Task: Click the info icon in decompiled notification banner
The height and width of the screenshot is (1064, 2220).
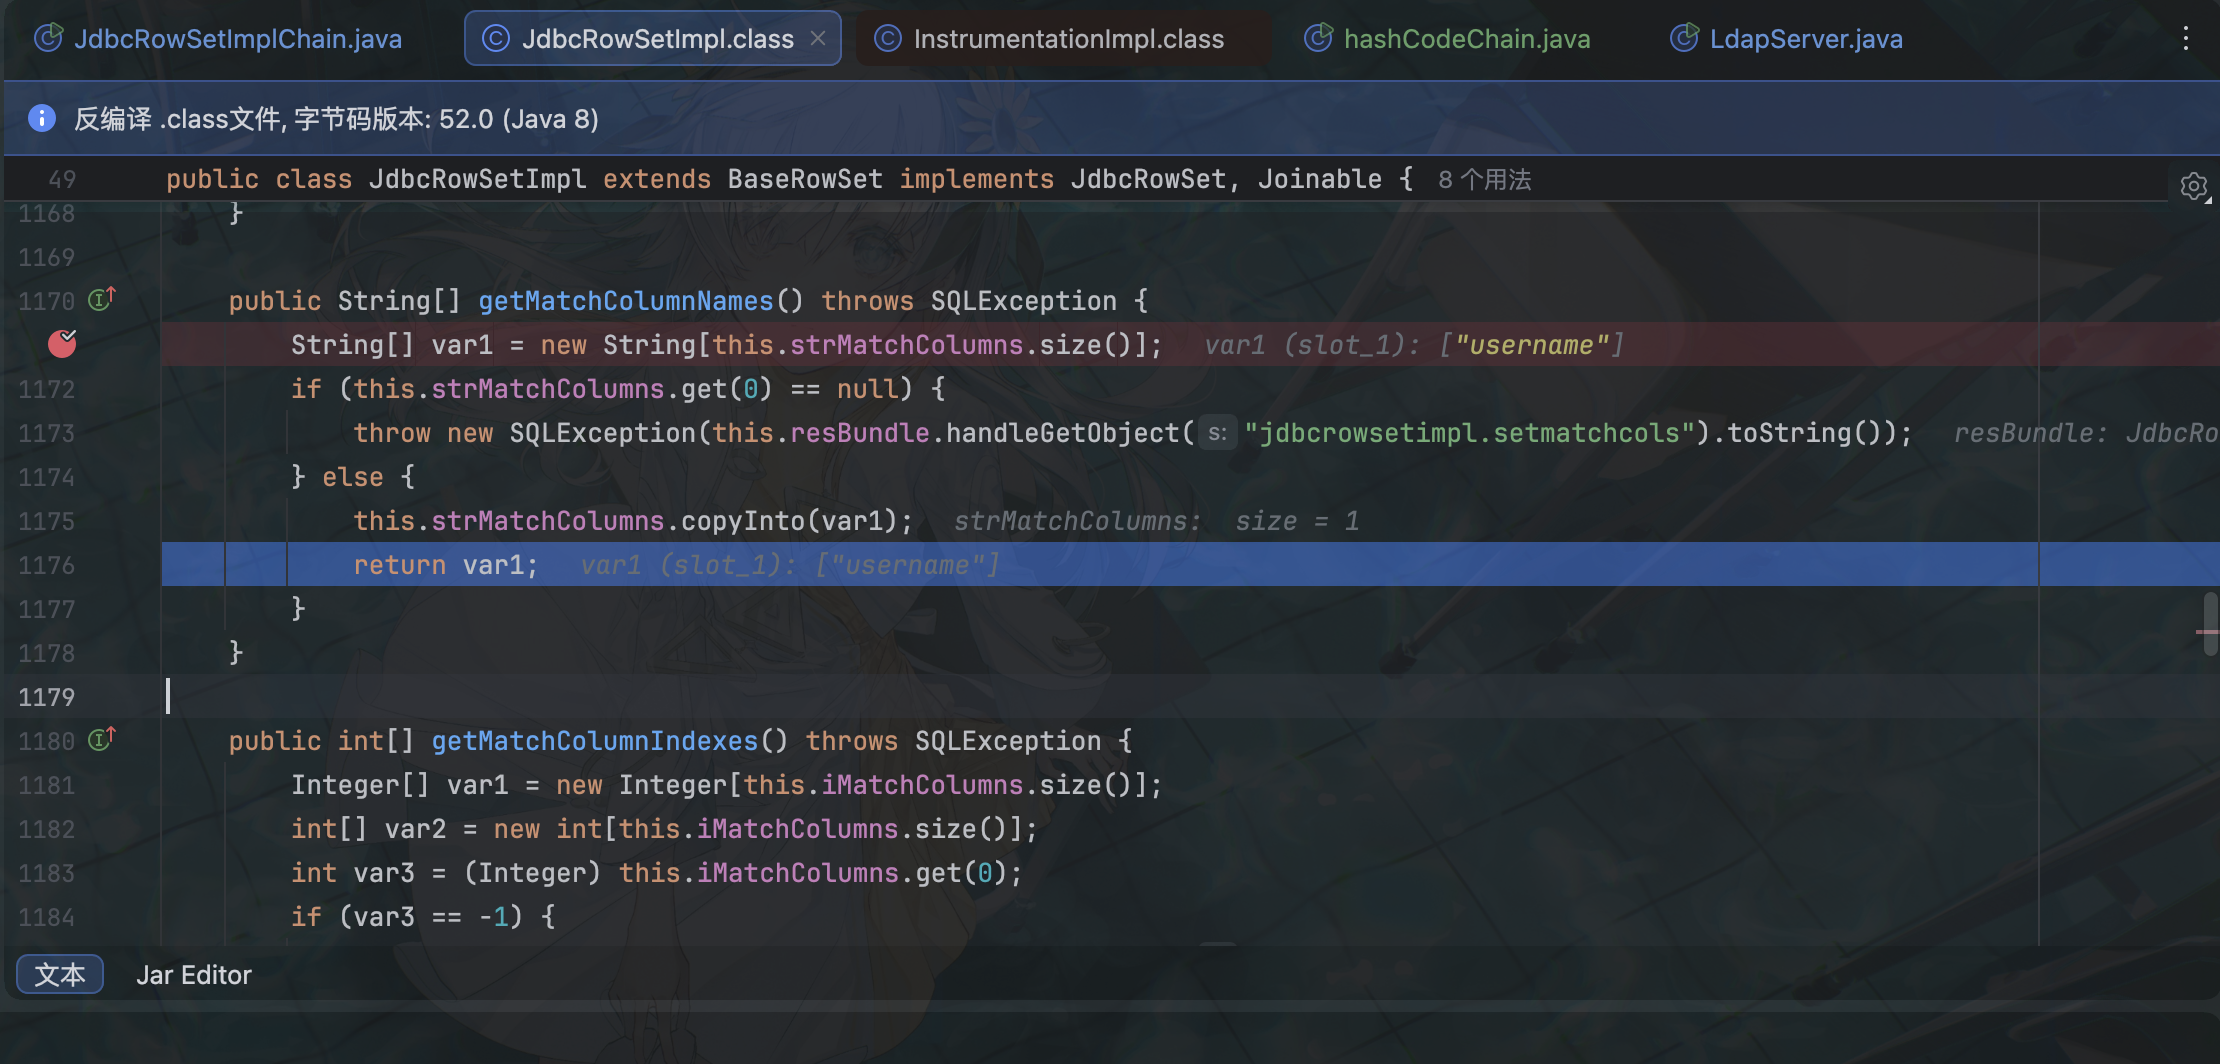Action: click(x=42, y=118)
